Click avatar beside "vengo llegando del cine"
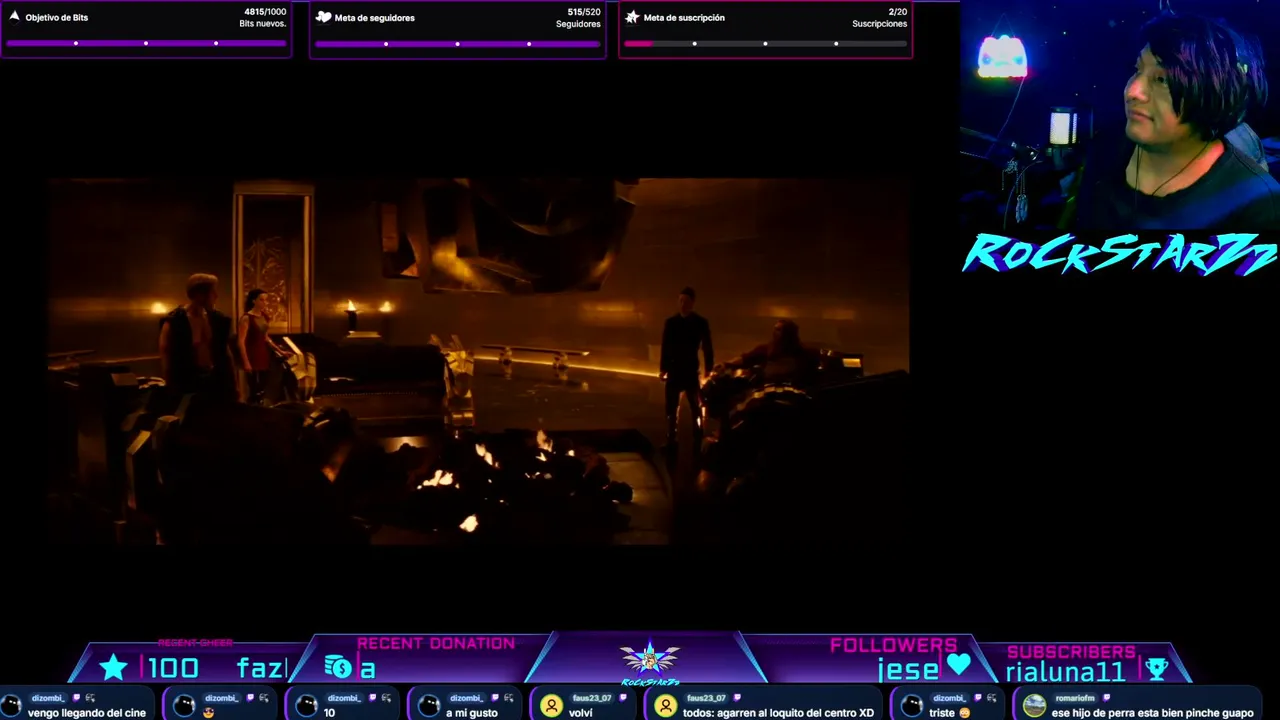Screen dimensions: 1280x720 coord(12,706)
